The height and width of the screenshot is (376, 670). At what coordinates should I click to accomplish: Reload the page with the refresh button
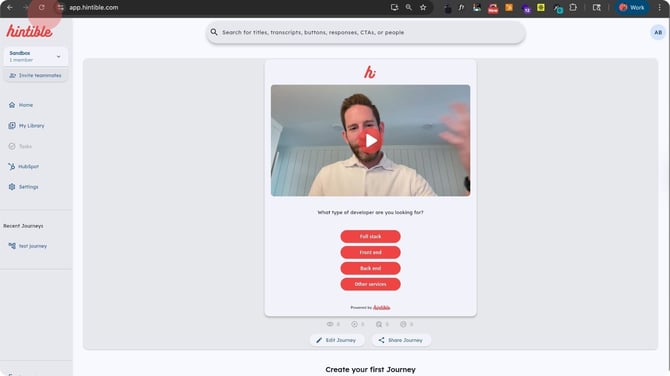click(41, 7)
